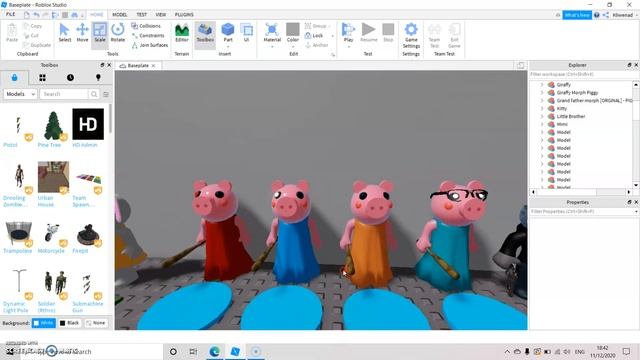This screenshot has height=360, width=640.
Task: Click the What's New button
Action: click(577, 15)
